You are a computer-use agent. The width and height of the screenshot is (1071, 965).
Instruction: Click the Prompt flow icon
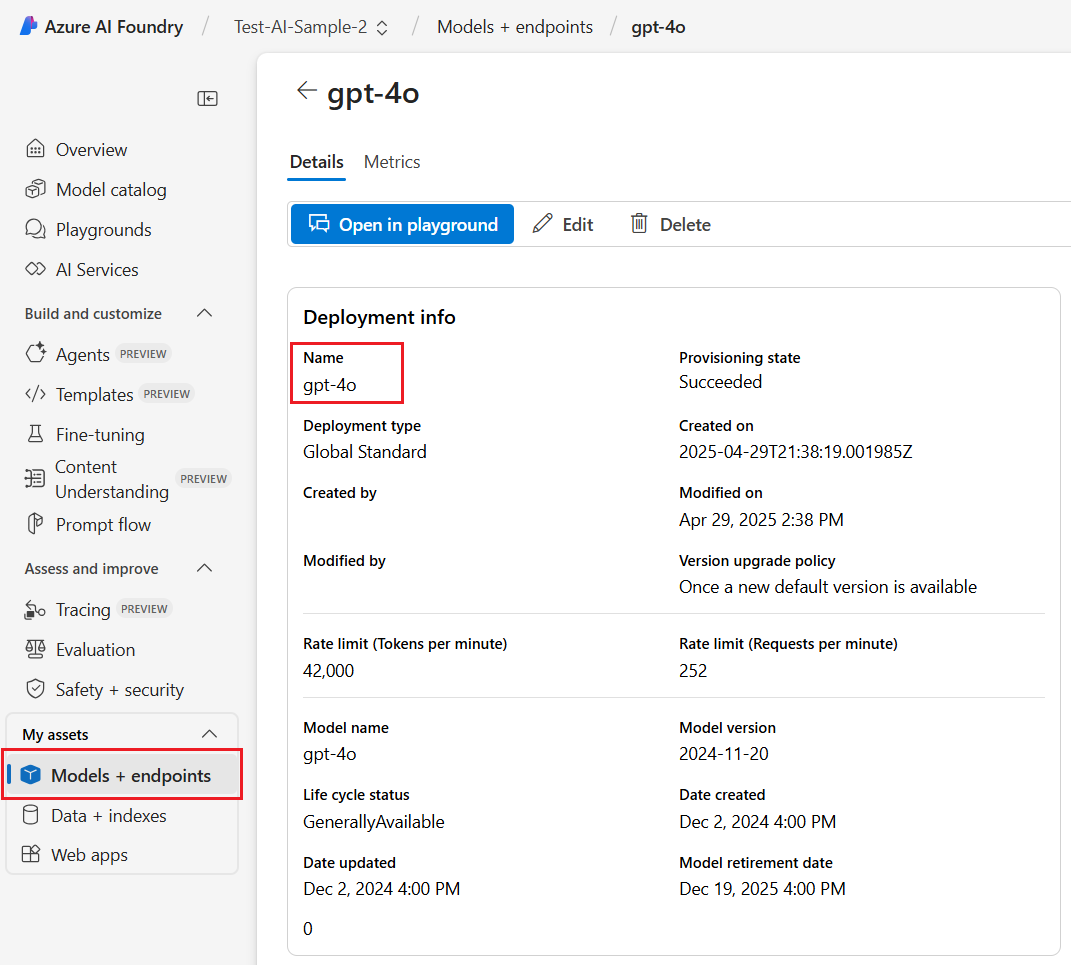coord(35,524)
